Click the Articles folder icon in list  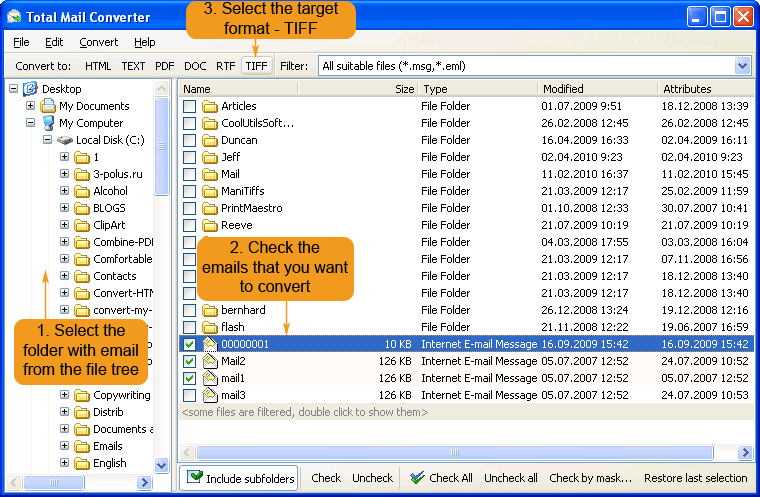210,106
